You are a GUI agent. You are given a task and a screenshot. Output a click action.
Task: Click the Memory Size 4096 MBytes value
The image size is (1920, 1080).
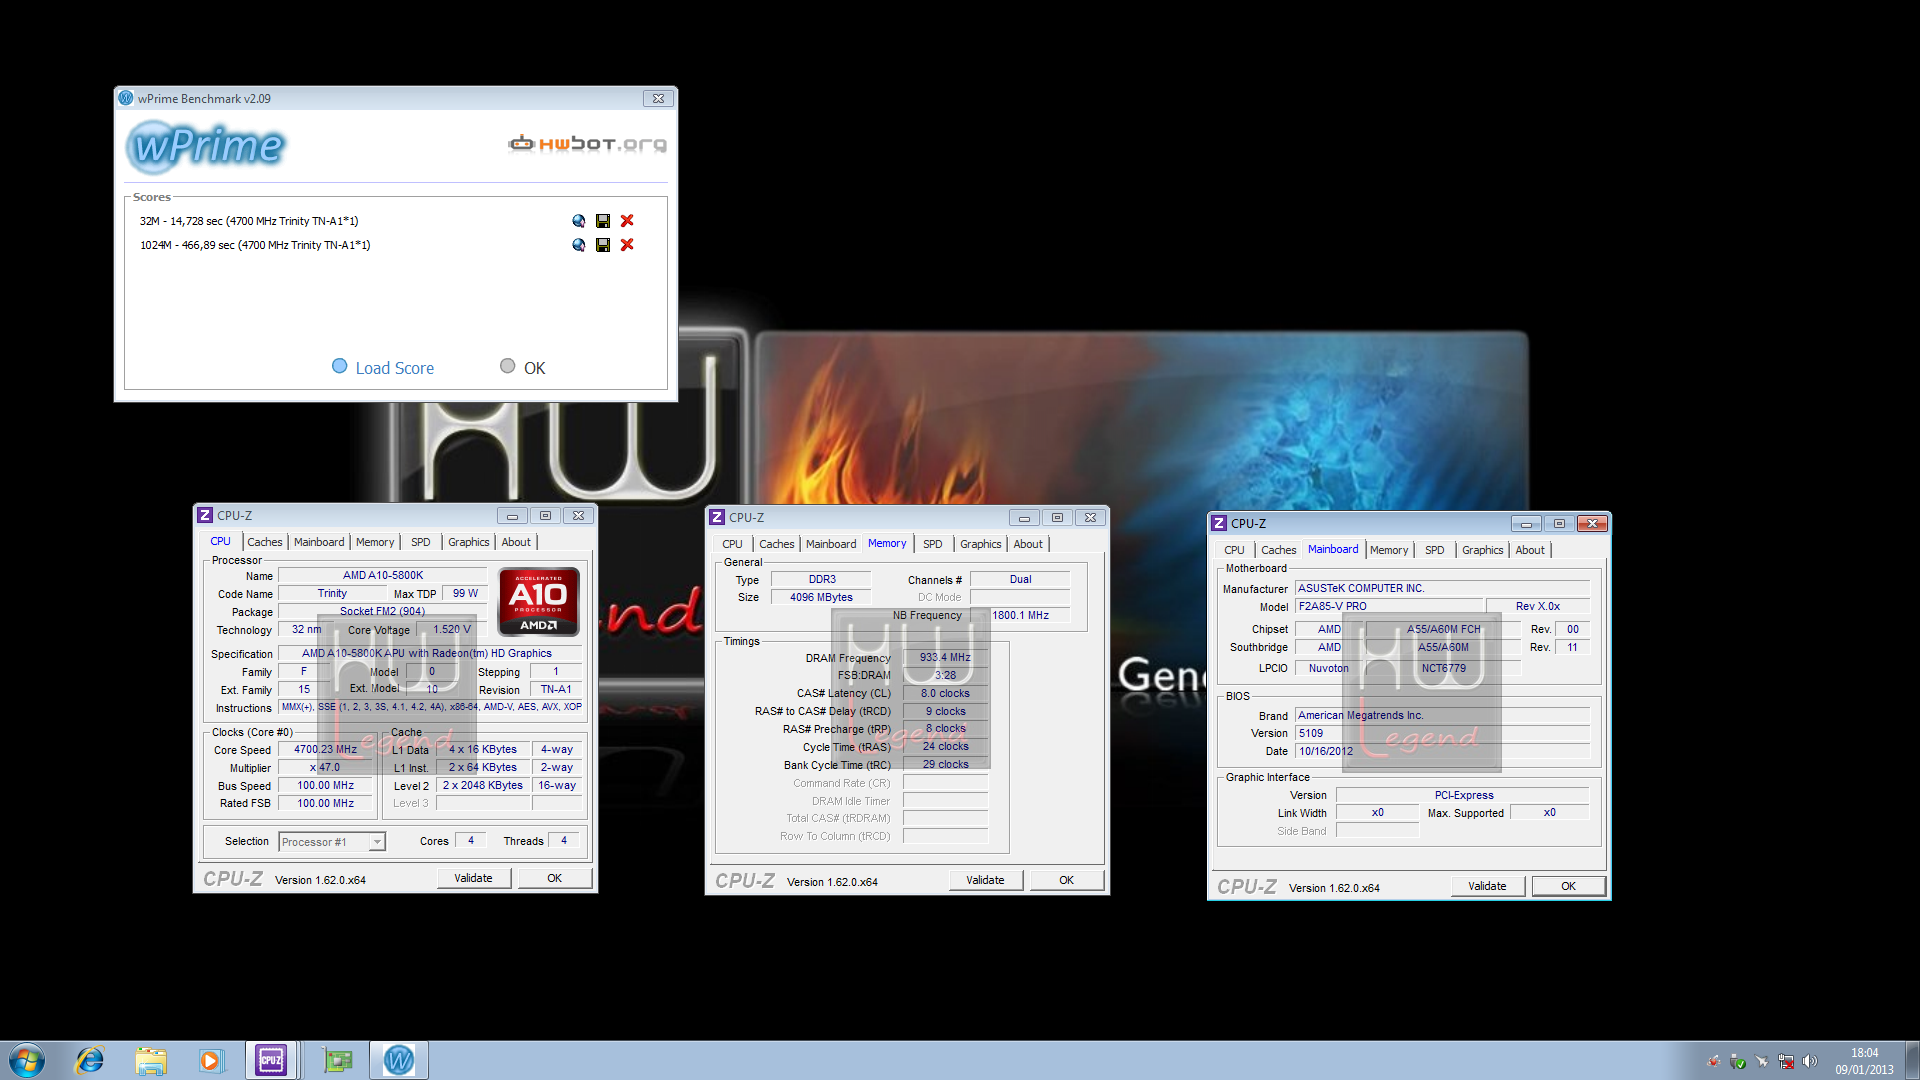821,597
